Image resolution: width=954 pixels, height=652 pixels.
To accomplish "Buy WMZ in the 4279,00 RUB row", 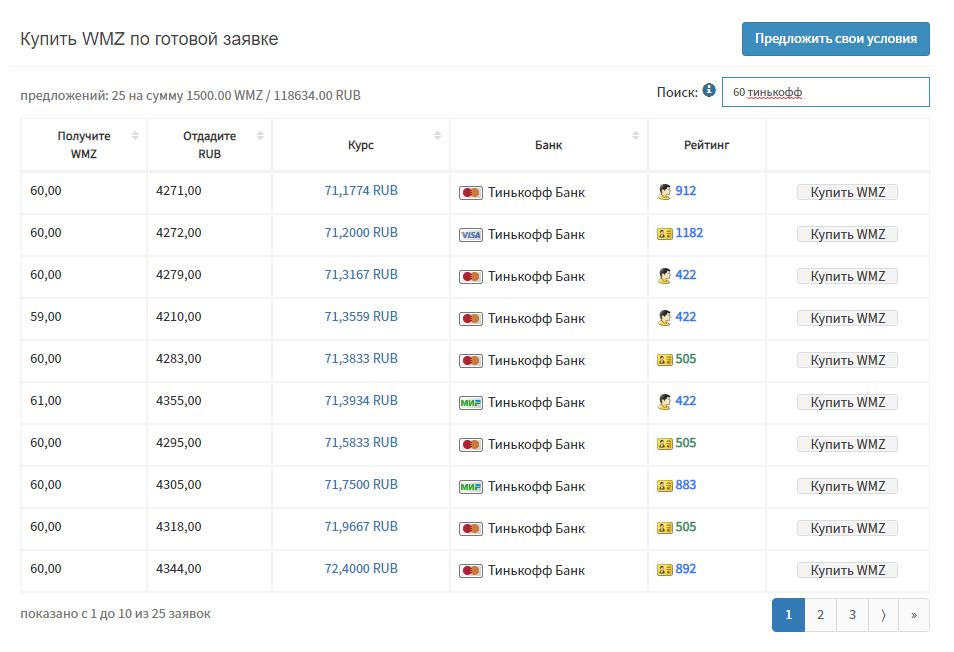I will pos(847,276).
